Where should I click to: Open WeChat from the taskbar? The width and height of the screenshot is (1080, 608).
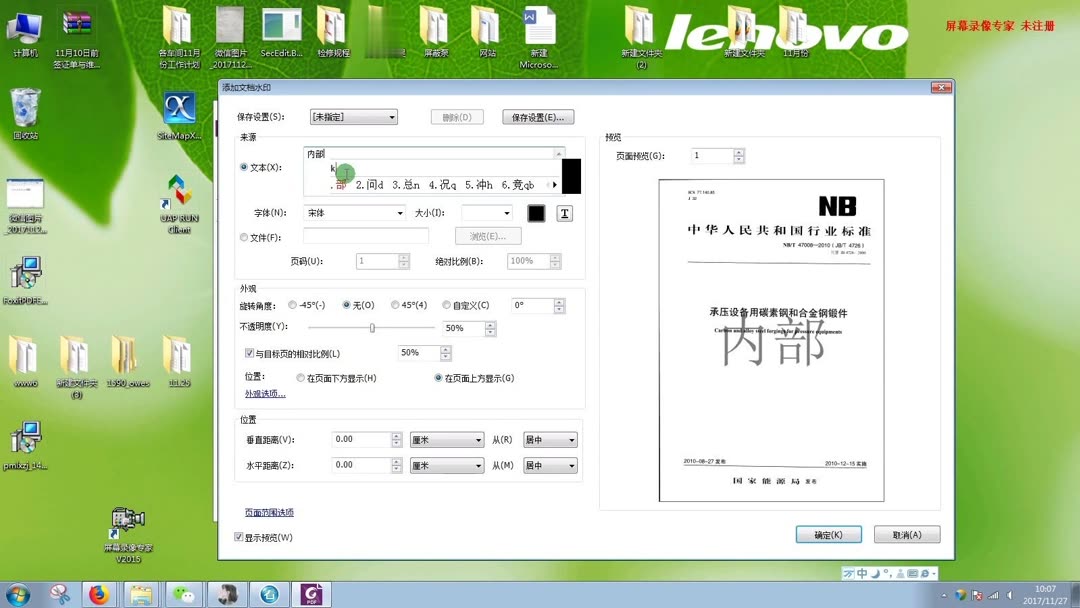coord(182,594)
